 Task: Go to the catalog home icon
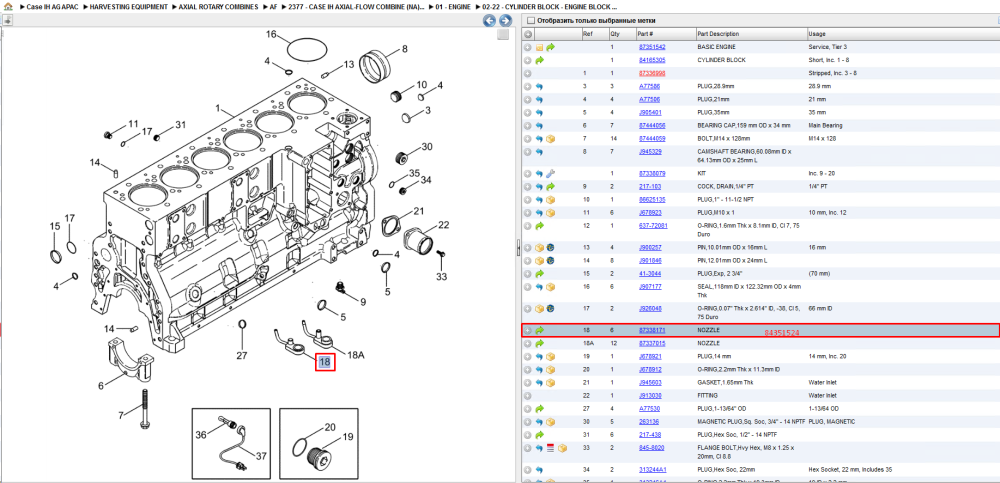click(8, 6)
